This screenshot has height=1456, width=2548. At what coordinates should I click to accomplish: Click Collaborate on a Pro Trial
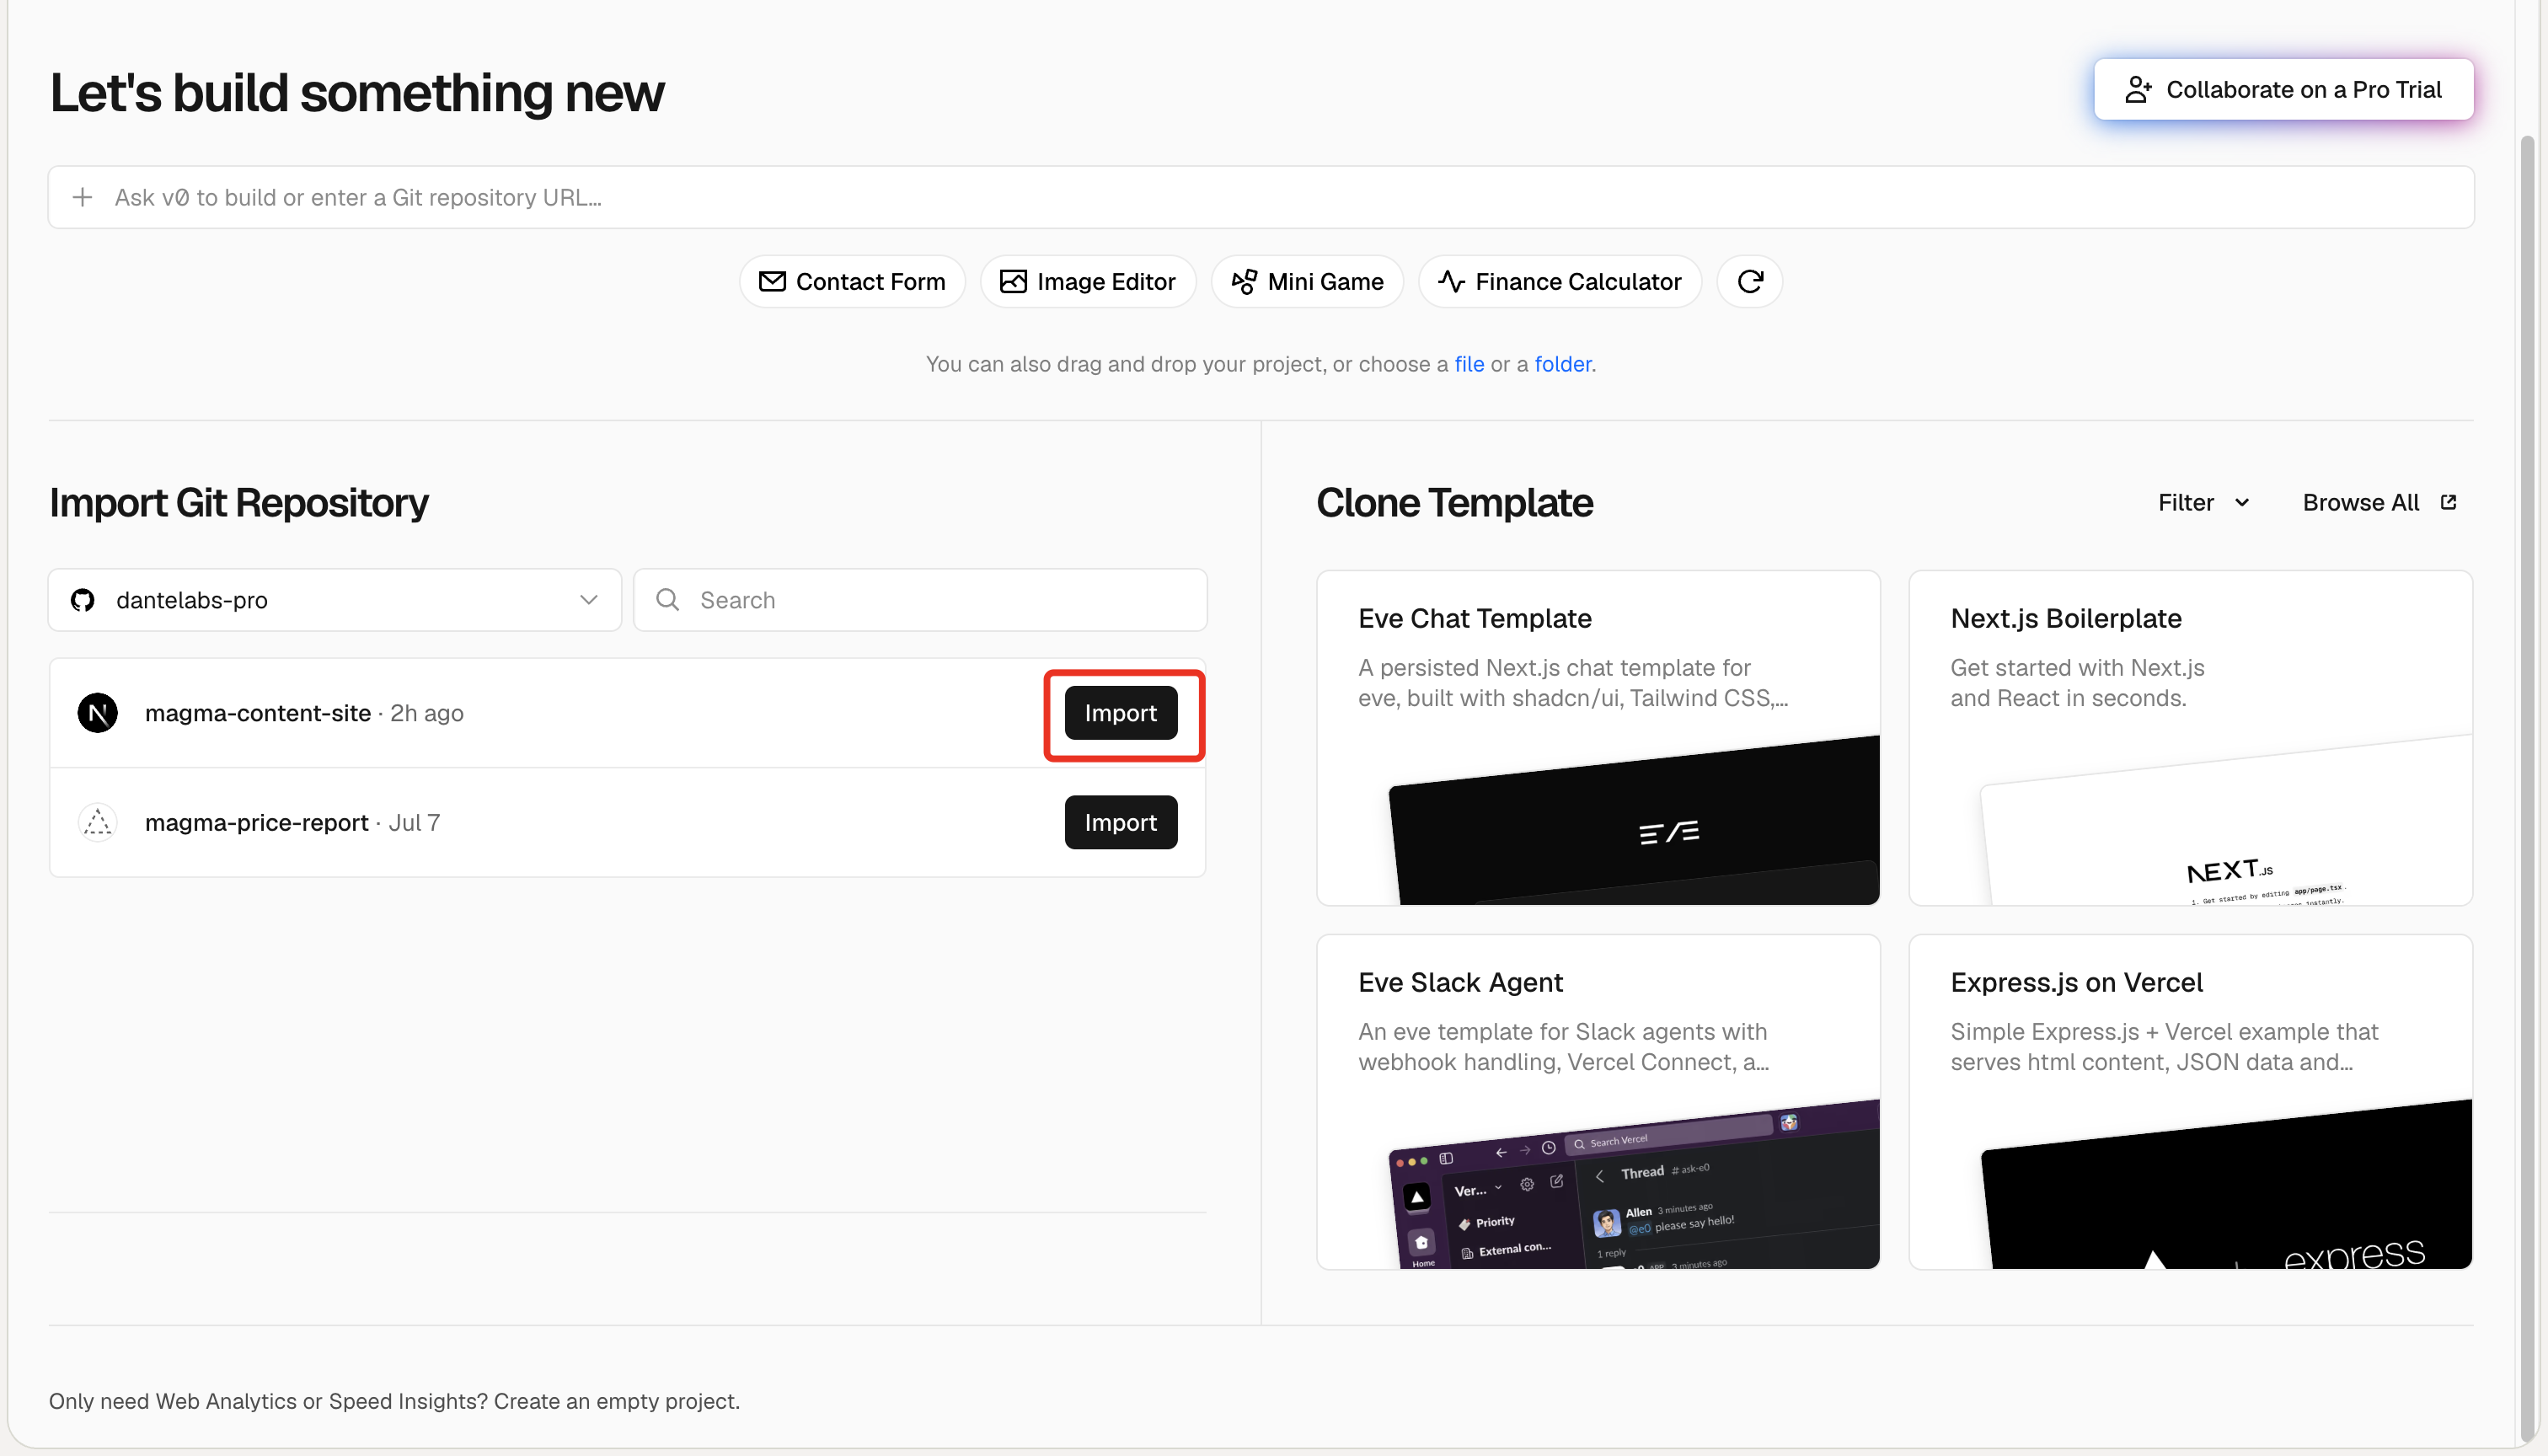coord(2283,90)
